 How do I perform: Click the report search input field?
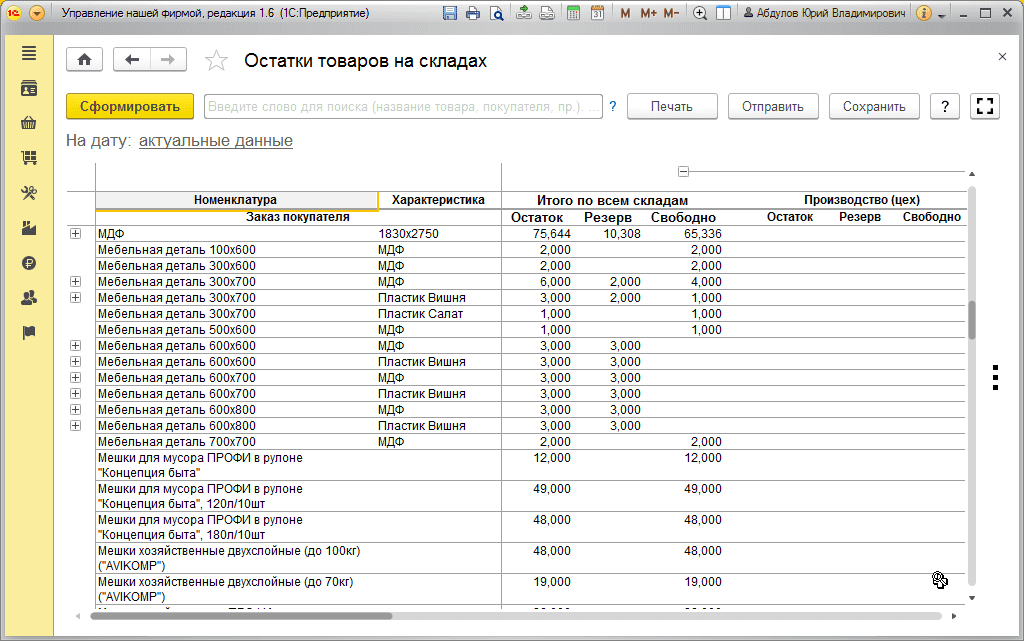point(403,107)
